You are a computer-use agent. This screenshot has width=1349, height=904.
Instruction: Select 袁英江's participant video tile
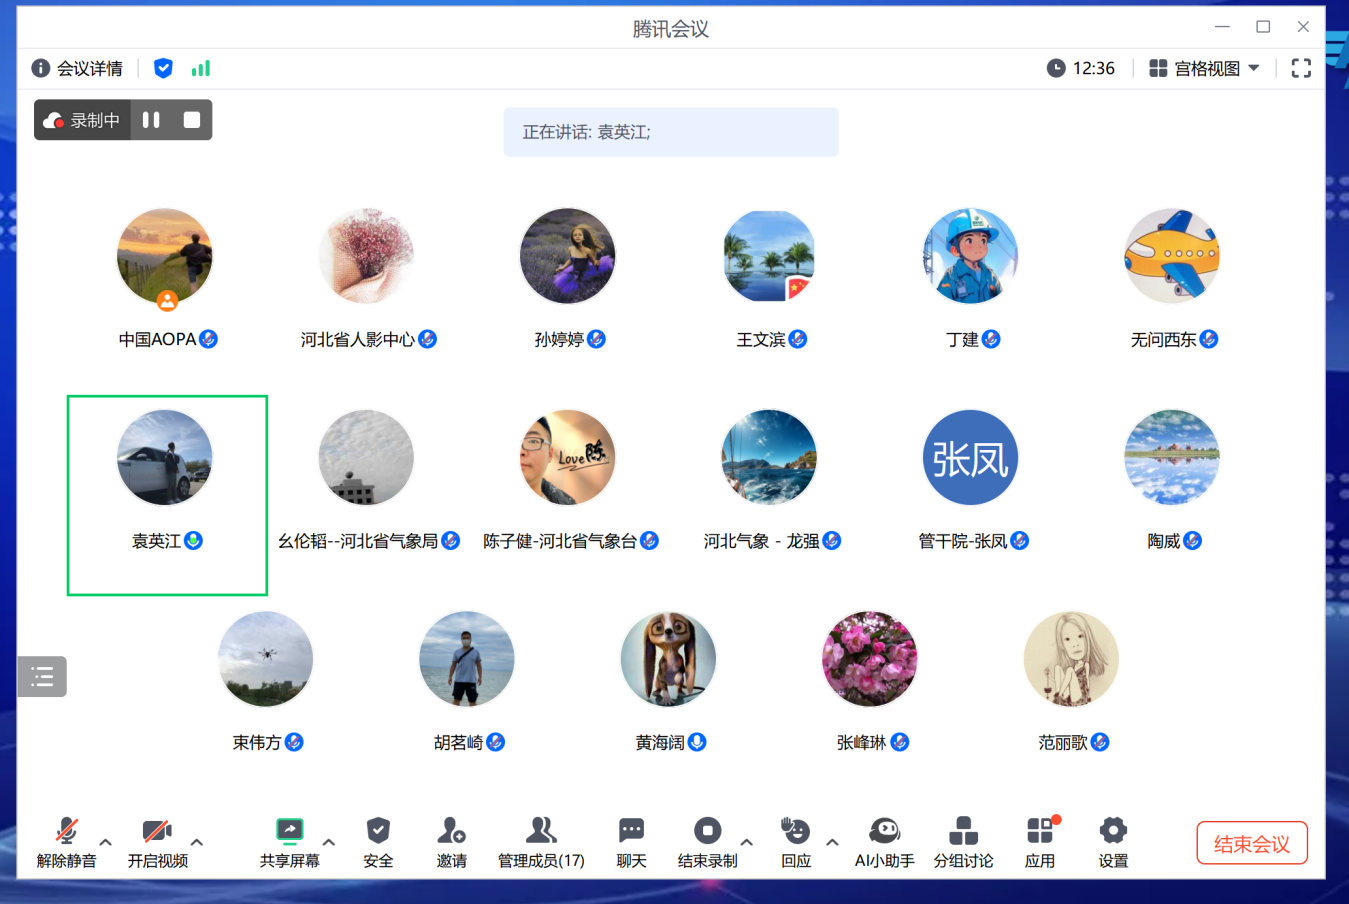(166, 494)
